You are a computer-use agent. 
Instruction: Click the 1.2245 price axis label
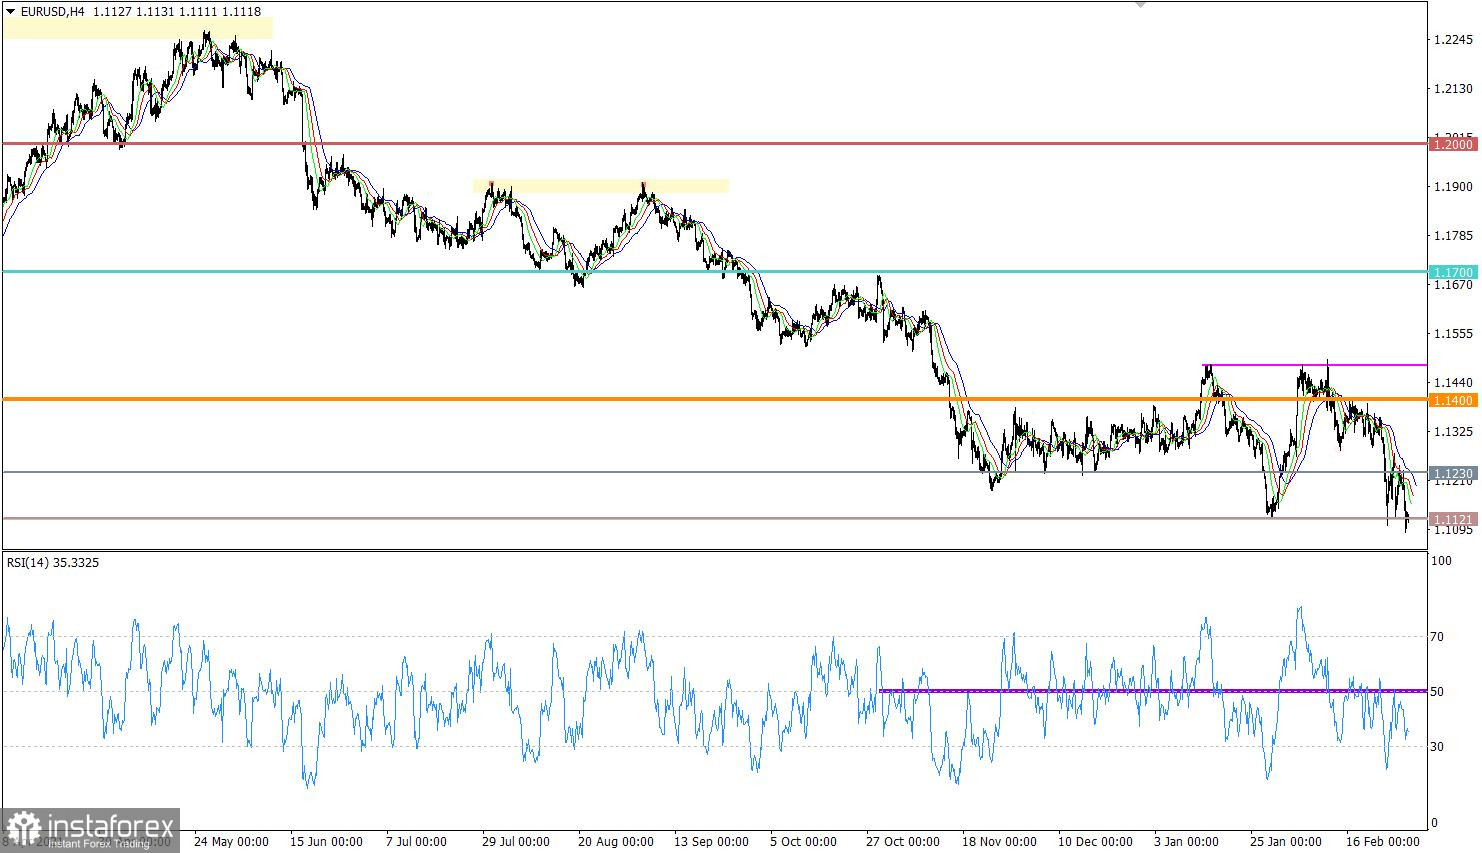click(x=1454, y=40)
